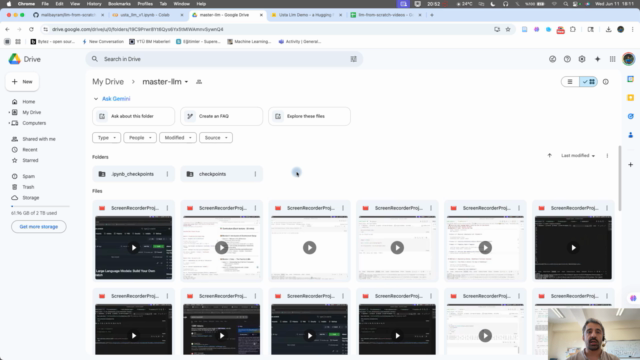Switch to the GitHub browser tab
Viewport: 640px width, 360px height.
point(68,15)
